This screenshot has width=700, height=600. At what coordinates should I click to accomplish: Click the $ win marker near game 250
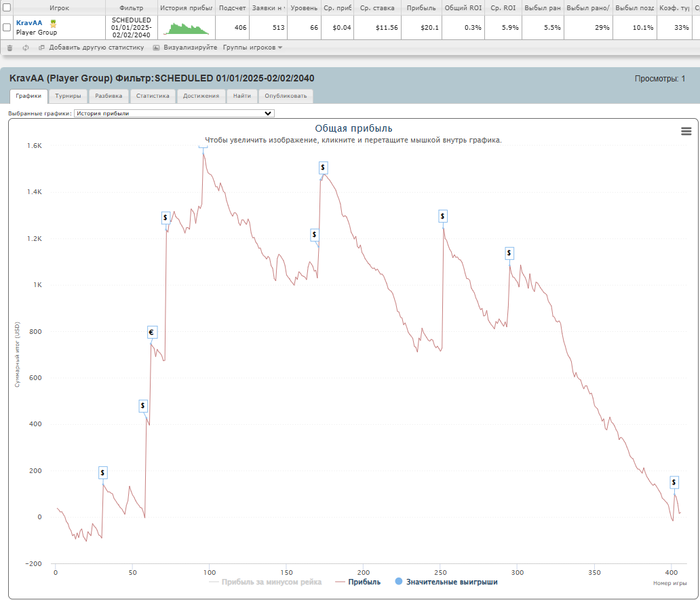click(x=442, y=217)
